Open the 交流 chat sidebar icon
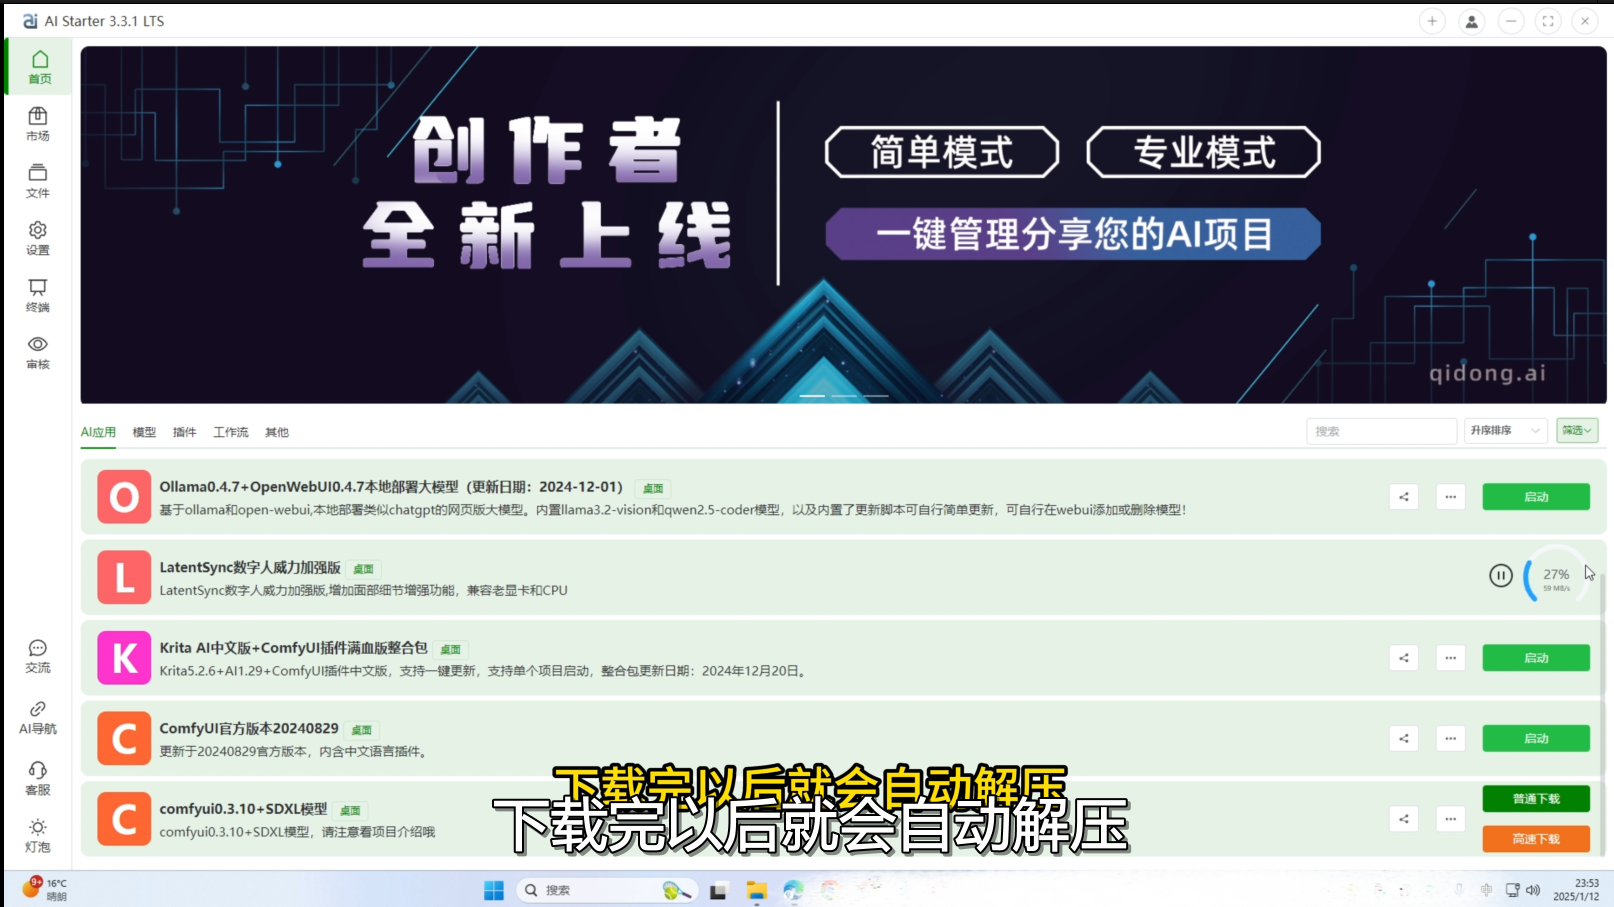 [x=38, y=656]
